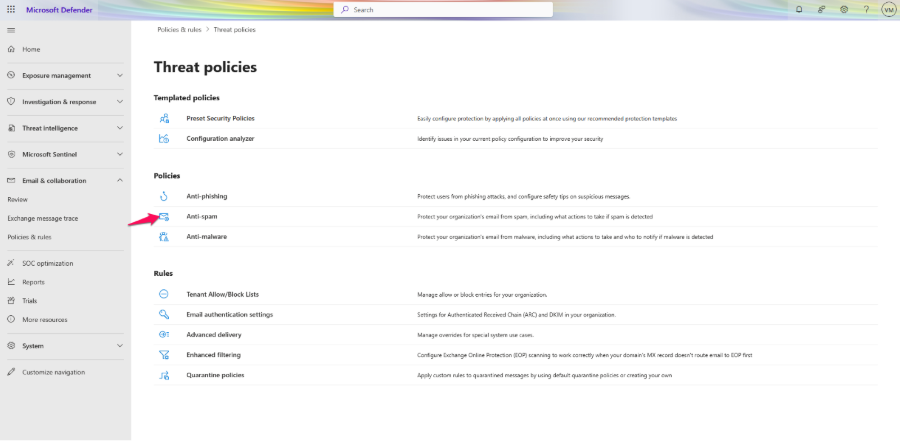Expand the System navigation section
Screen dimensions: 900x441
[120, 346]
